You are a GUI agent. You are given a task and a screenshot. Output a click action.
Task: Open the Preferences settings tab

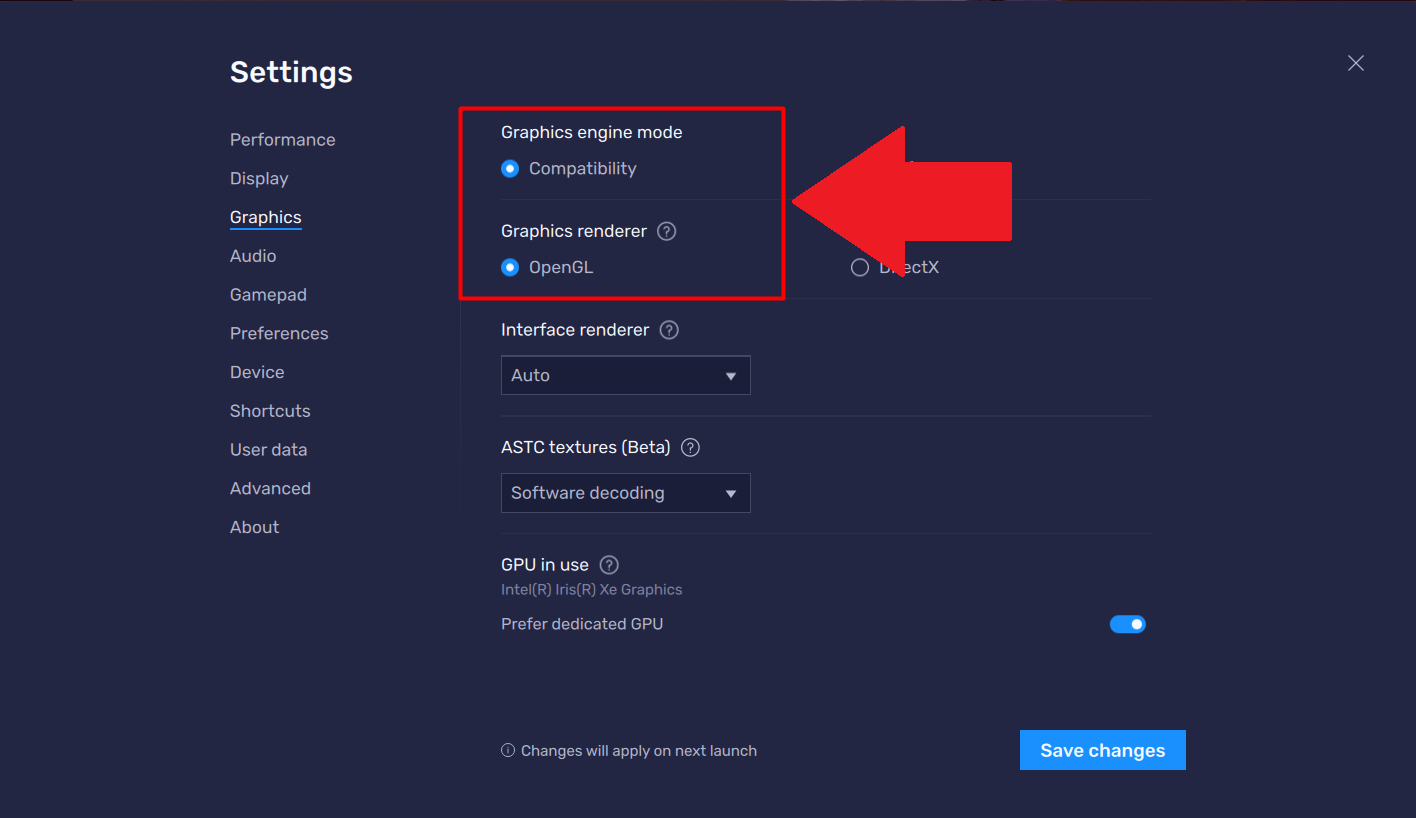tap(279, 334)
